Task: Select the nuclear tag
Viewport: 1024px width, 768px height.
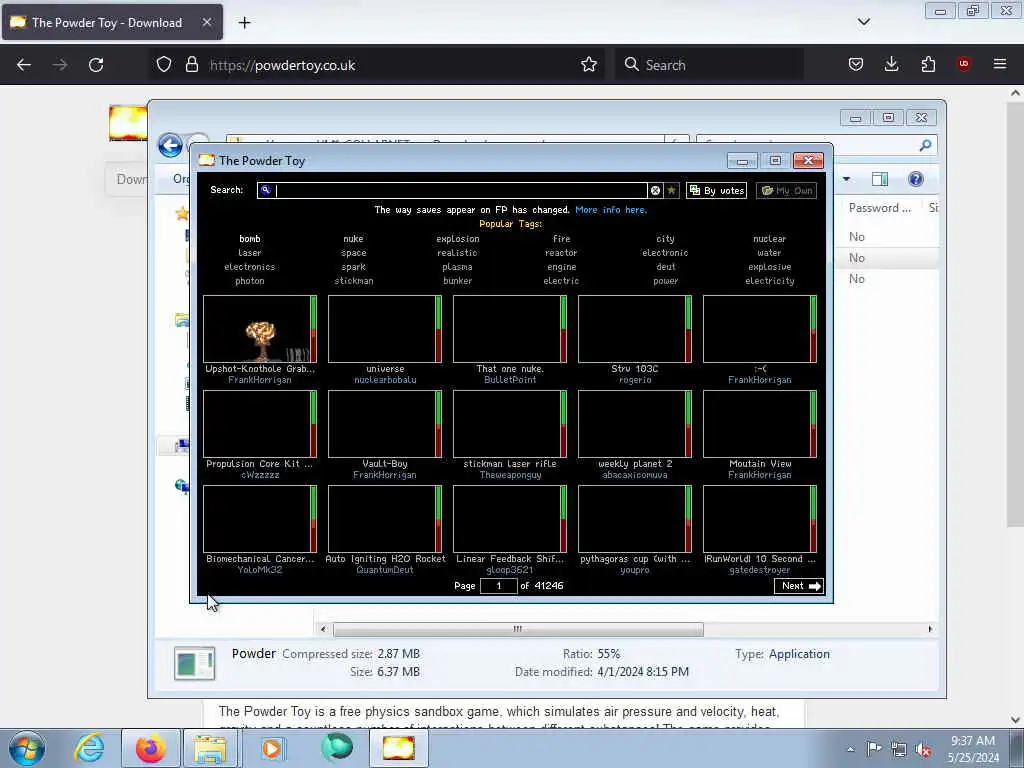Action: pyautogui.click(x=769, y=239)
